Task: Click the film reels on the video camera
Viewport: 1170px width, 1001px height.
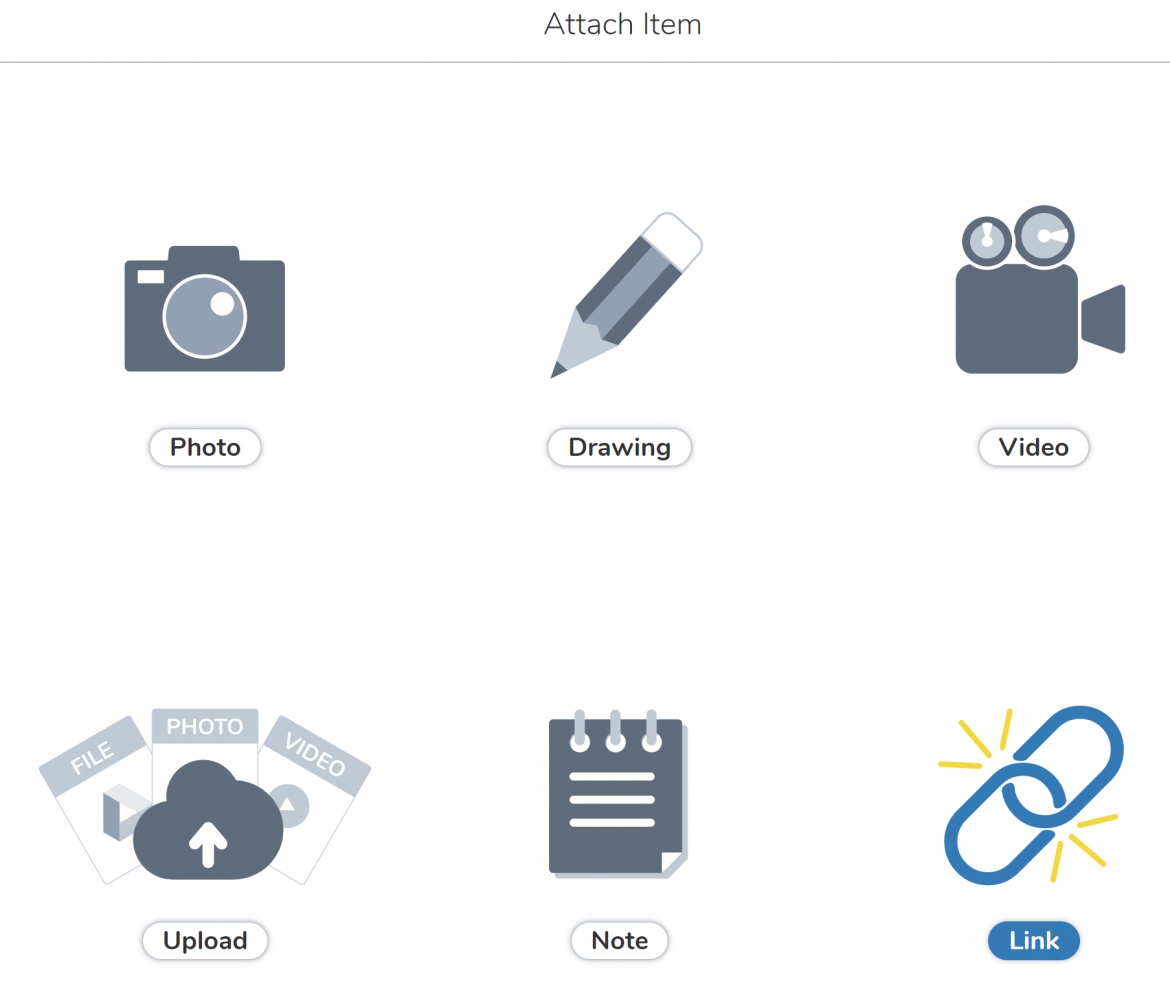Action: point(1018,237)
